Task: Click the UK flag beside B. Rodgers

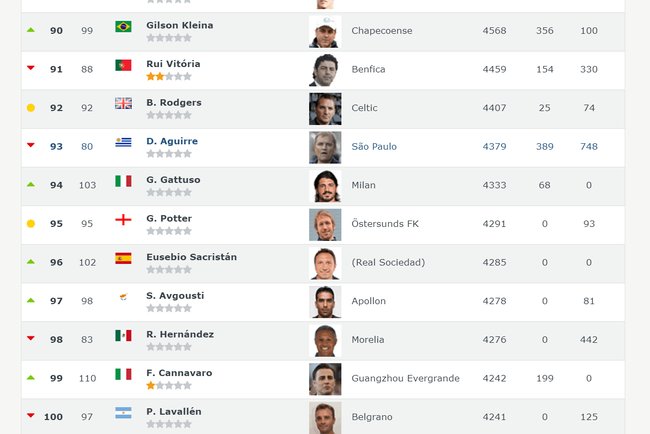Action: (x=123, y=103)
